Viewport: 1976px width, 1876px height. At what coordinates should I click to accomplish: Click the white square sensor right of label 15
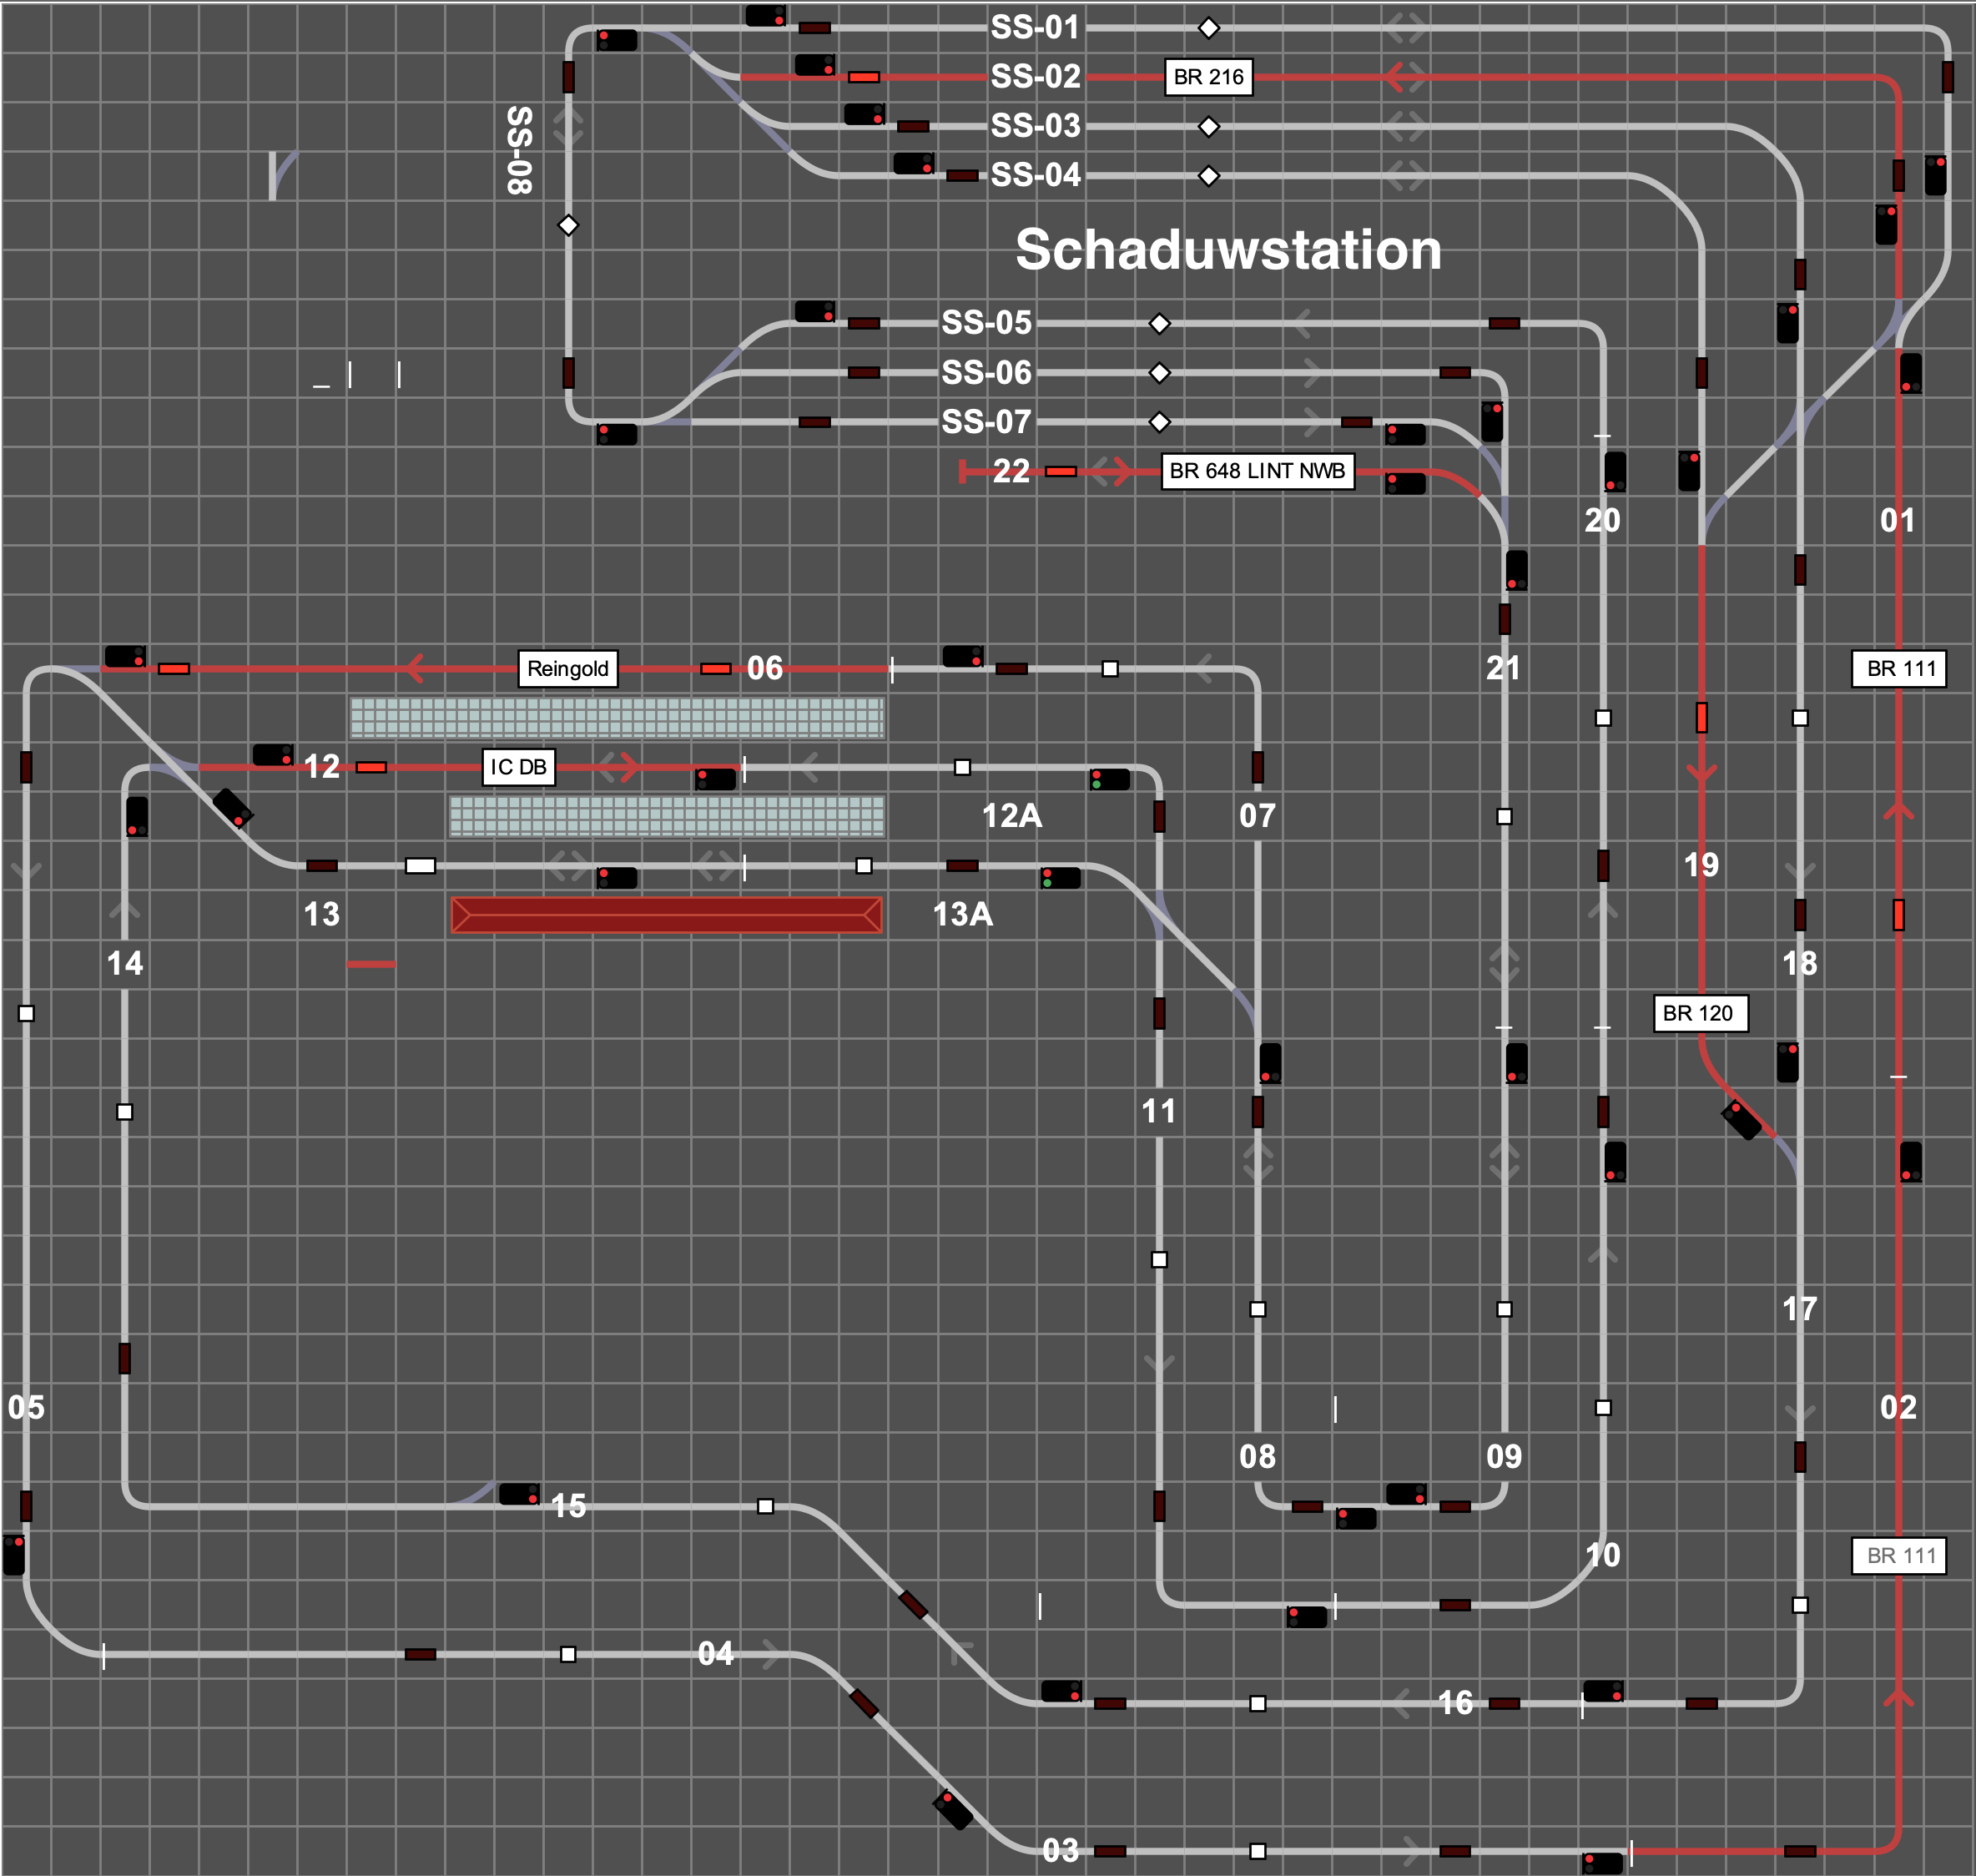pyautogui.click(x=765, y=1506)
